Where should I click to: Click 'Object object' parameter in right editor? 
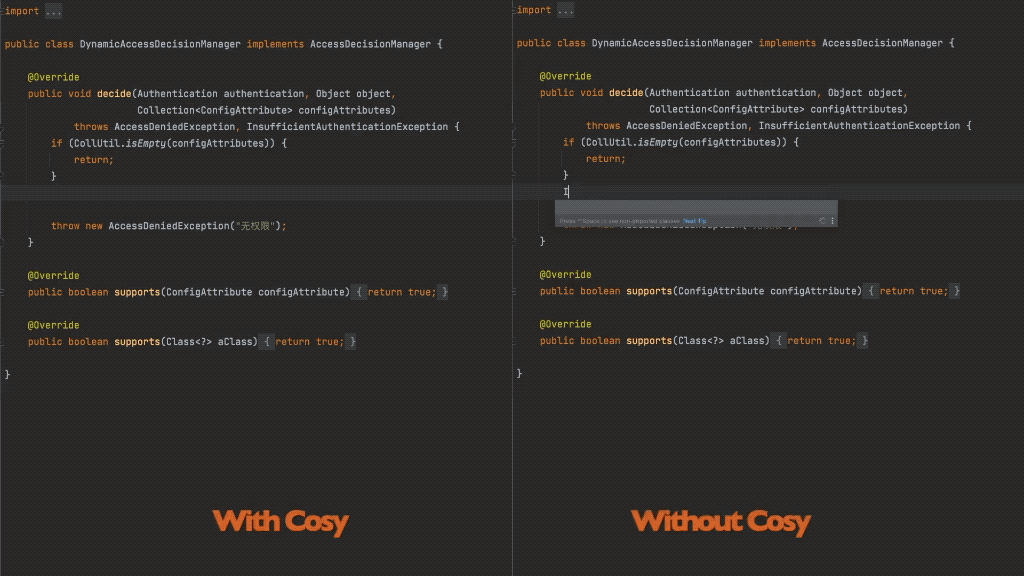(x=865, y=93)
